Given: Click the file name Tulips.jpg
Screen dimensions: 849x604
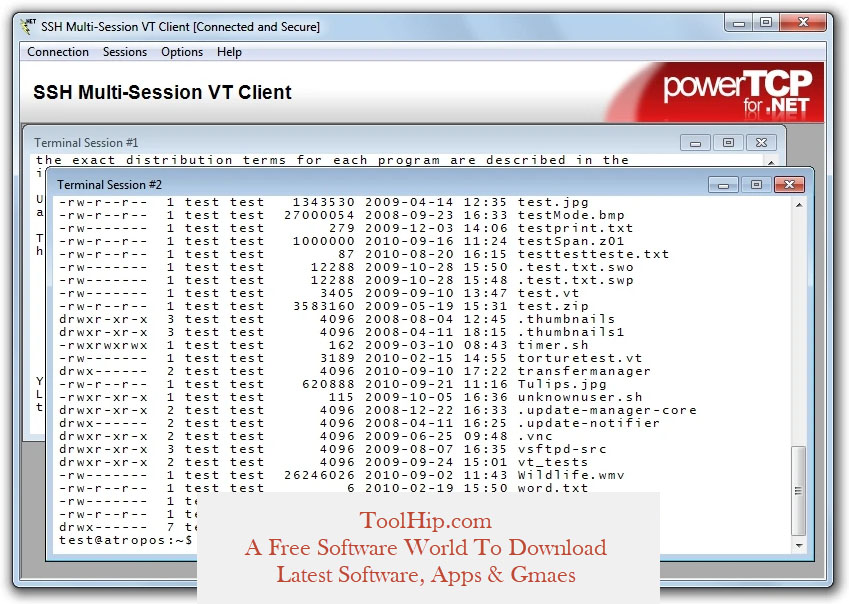Looking at the screenshot, I should [x=562, y=384].
